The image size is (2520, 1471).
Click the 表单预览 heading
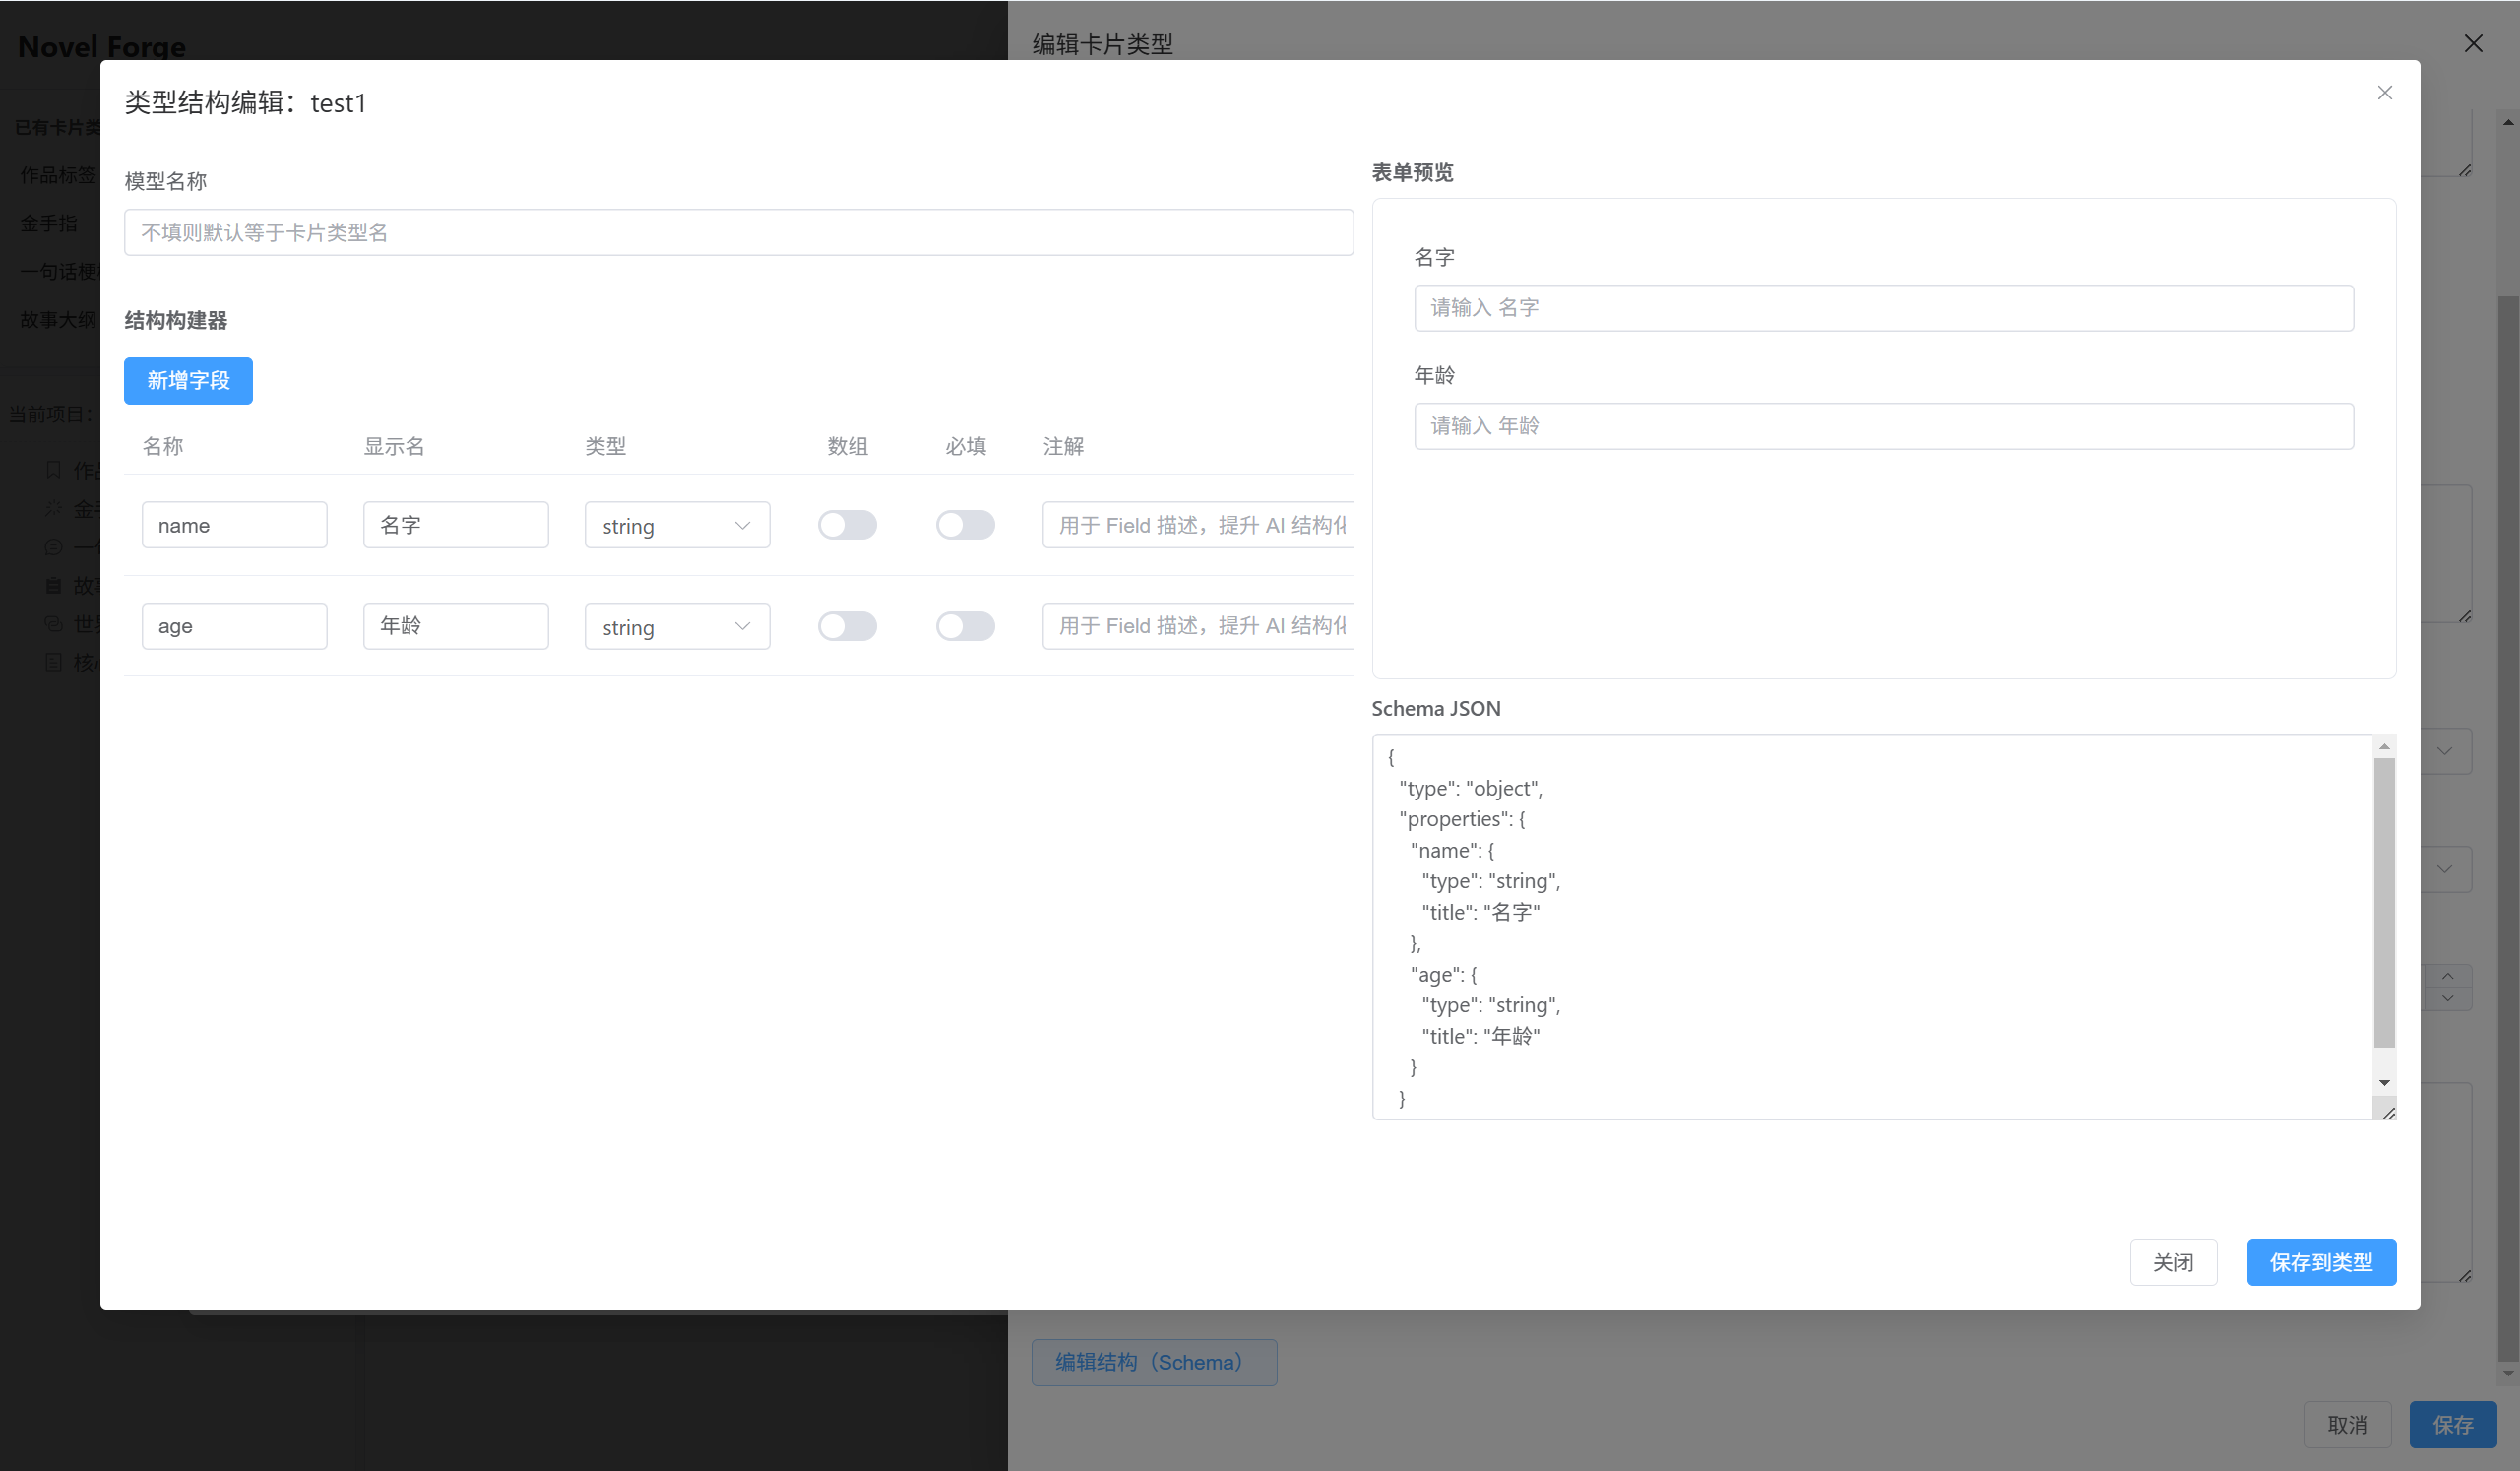[1412, 173]
